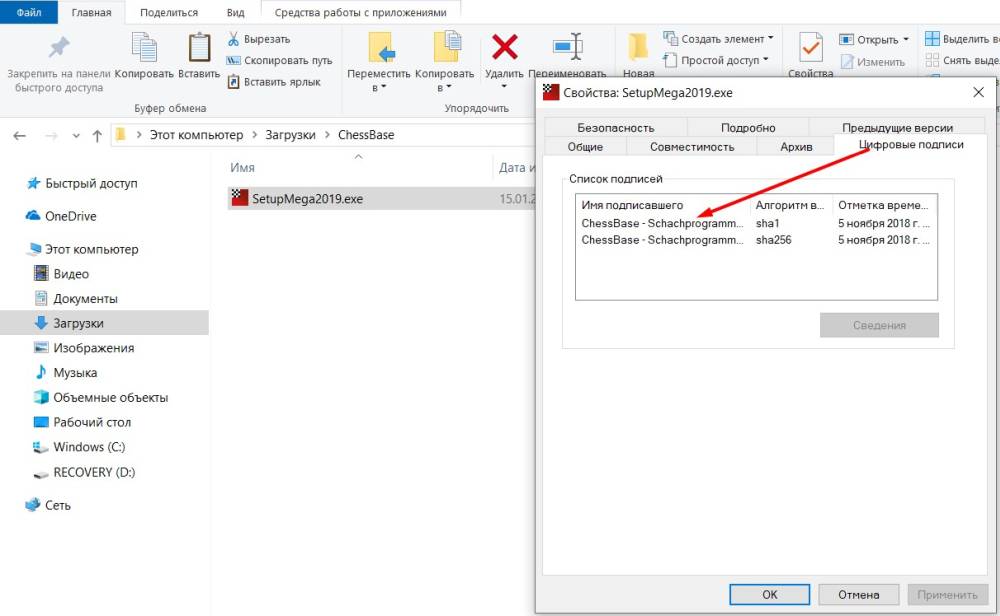Close the Свойства dialog window

pos(978,92)
